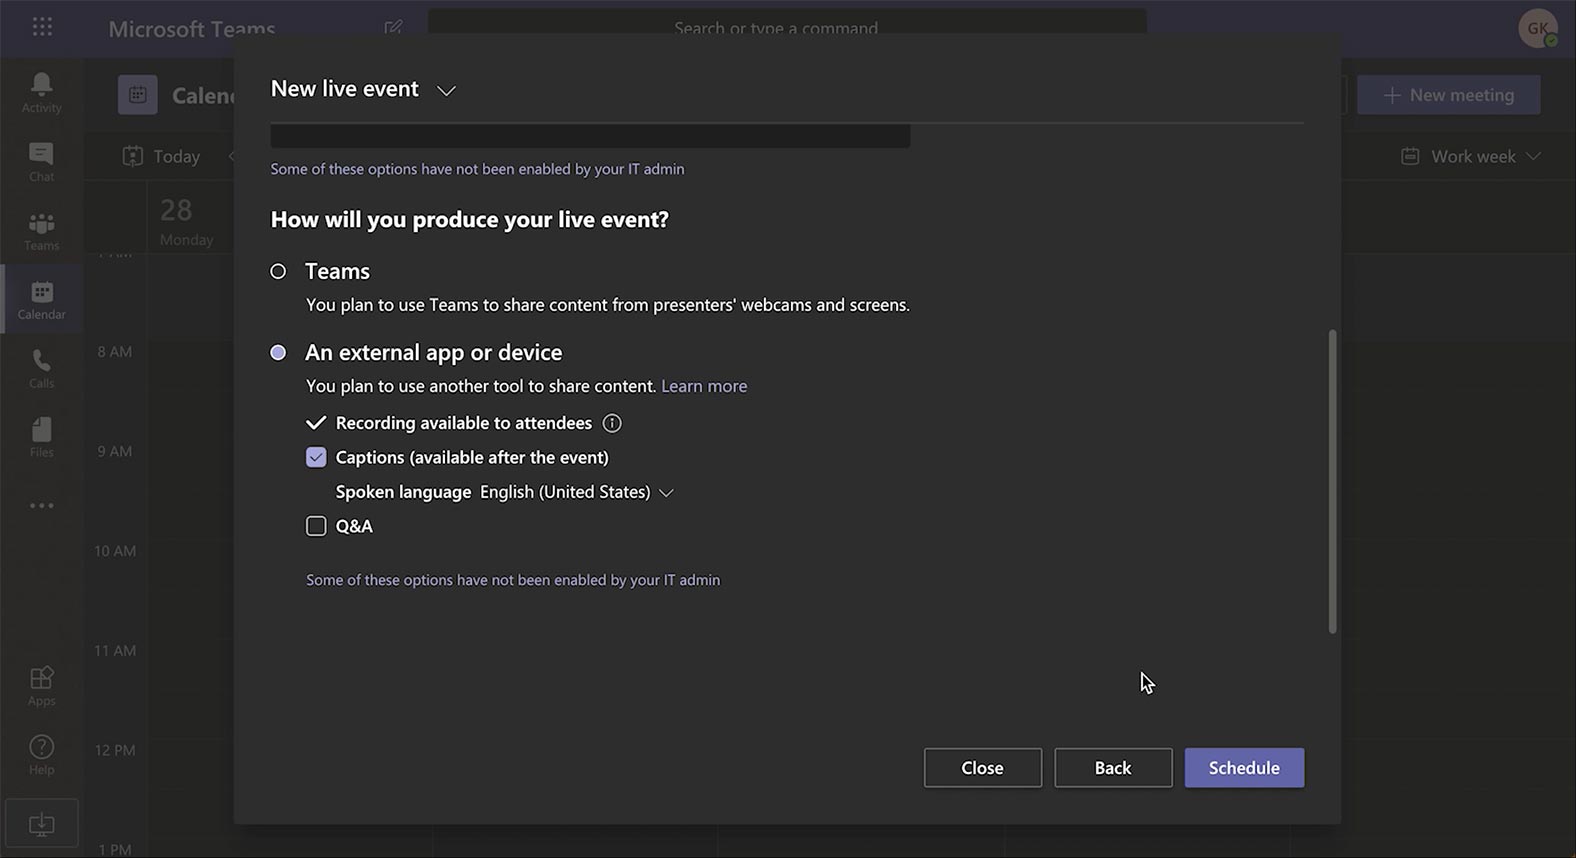Screen dimensions: 1576x858
Task: Click the Close button
Action: (983, 768)
